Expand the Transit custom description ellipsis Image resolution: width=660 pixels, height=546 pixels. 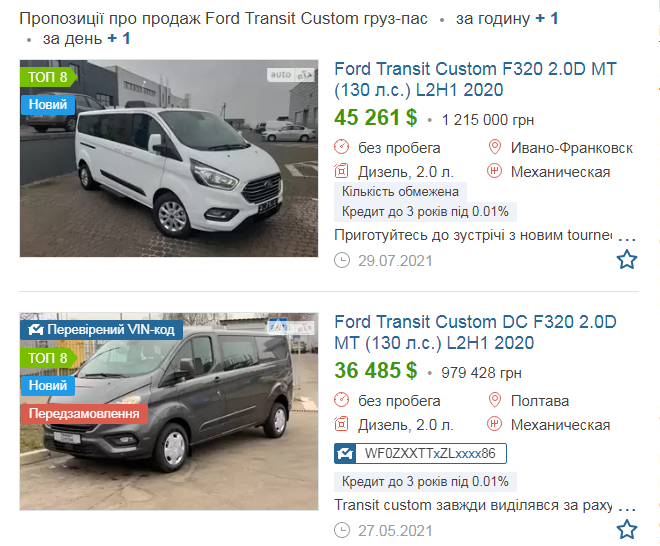[627, 509]
